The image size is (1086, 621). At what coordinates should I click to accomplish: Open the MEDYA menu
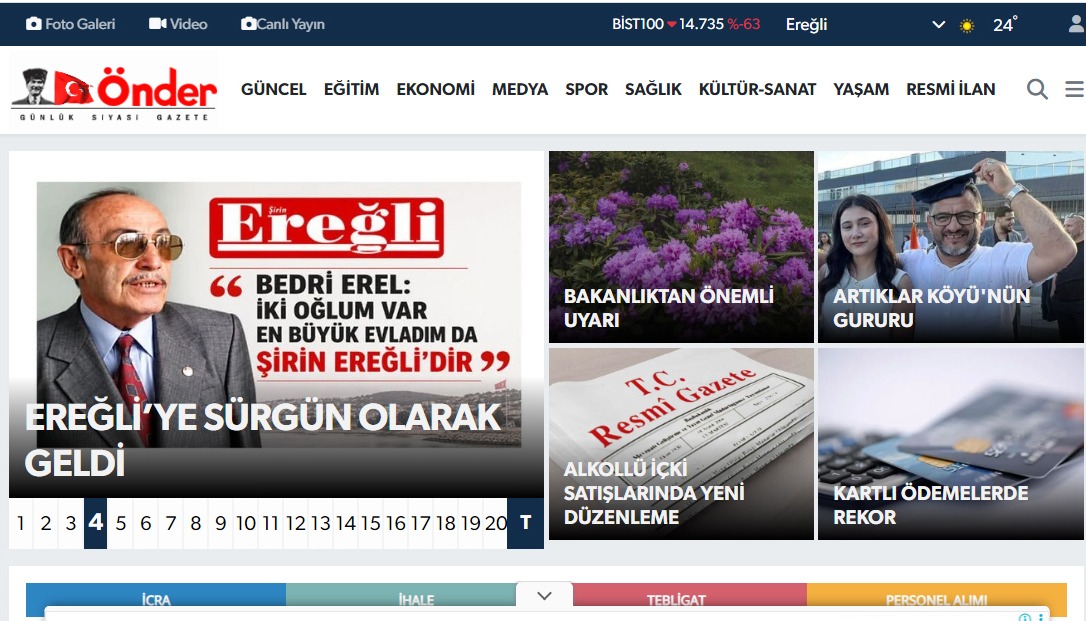pyautogui.click(x=519, y=89)
